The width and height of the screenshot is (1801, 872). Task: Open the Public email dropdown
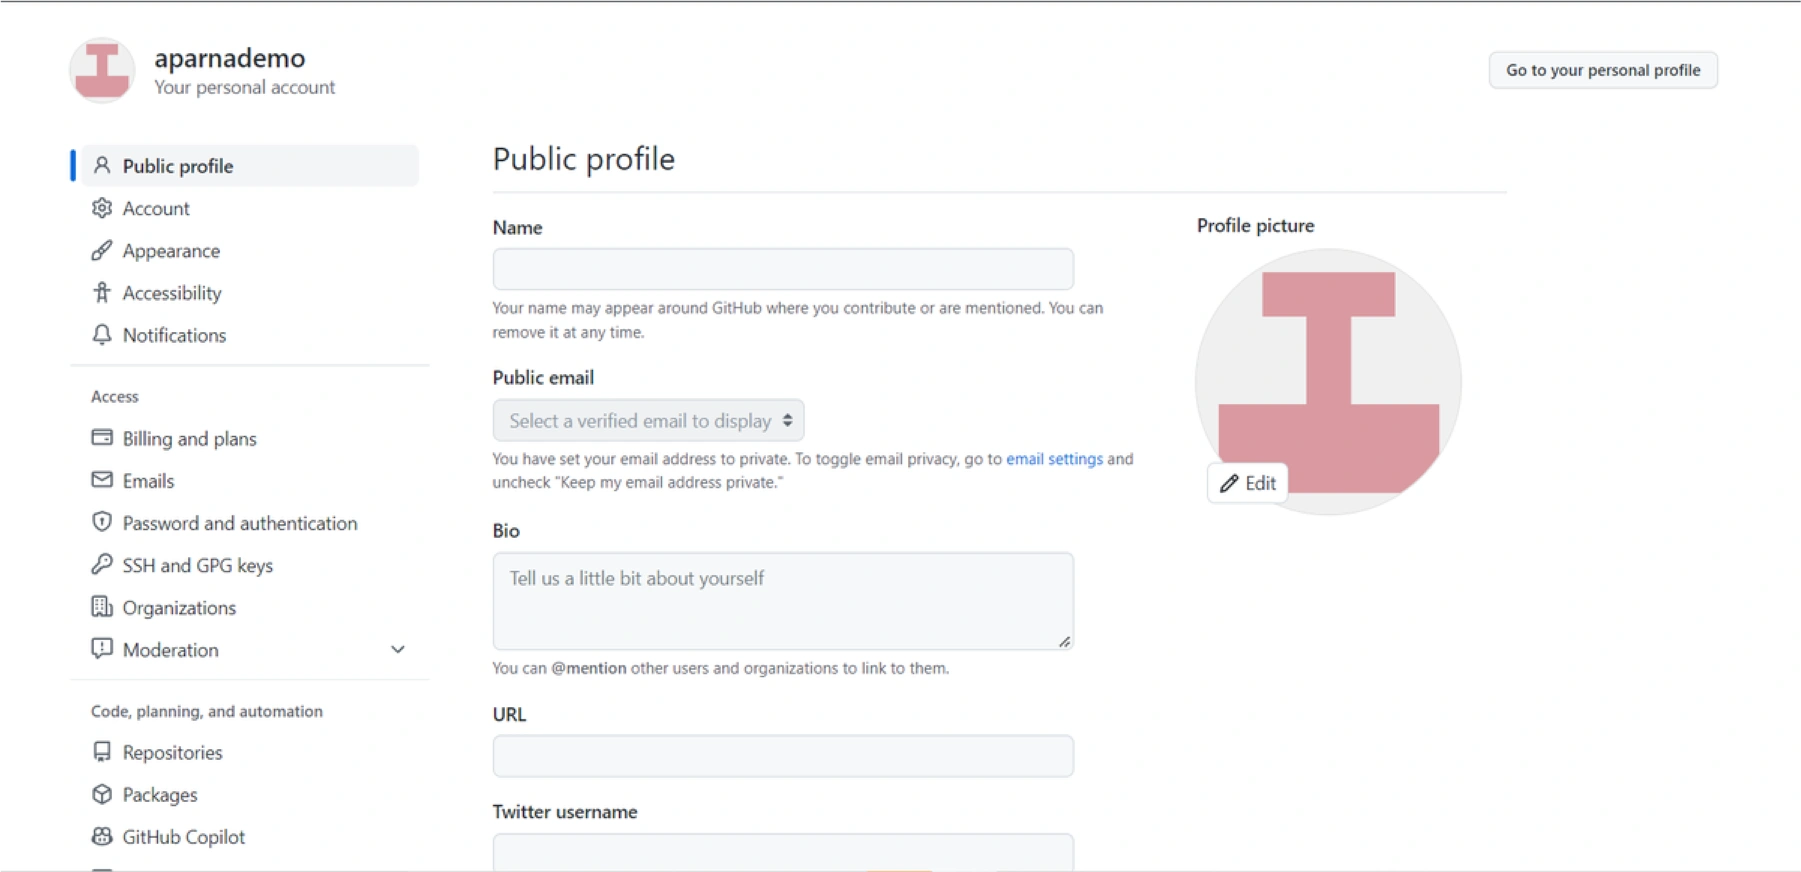tap(648, 421)
